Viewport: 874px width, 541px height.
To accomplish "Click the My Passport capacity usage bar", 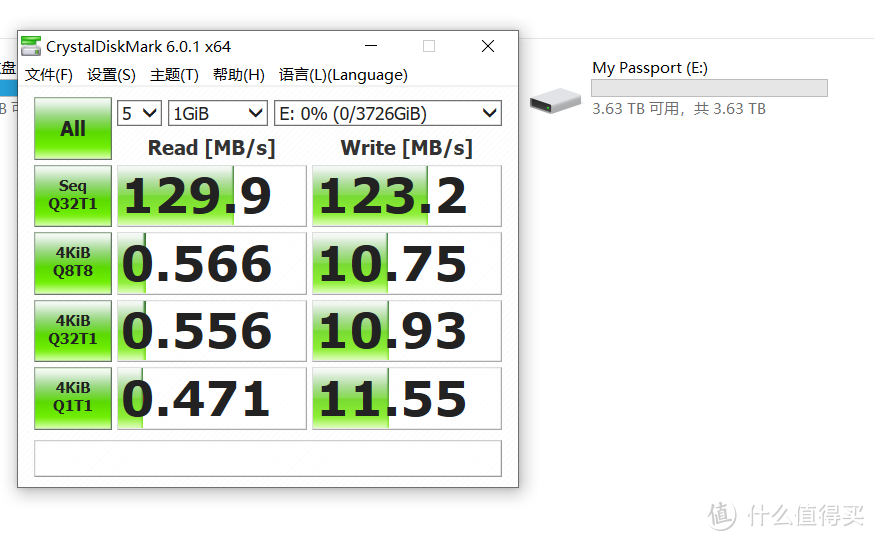I will (x=710, y=88).
